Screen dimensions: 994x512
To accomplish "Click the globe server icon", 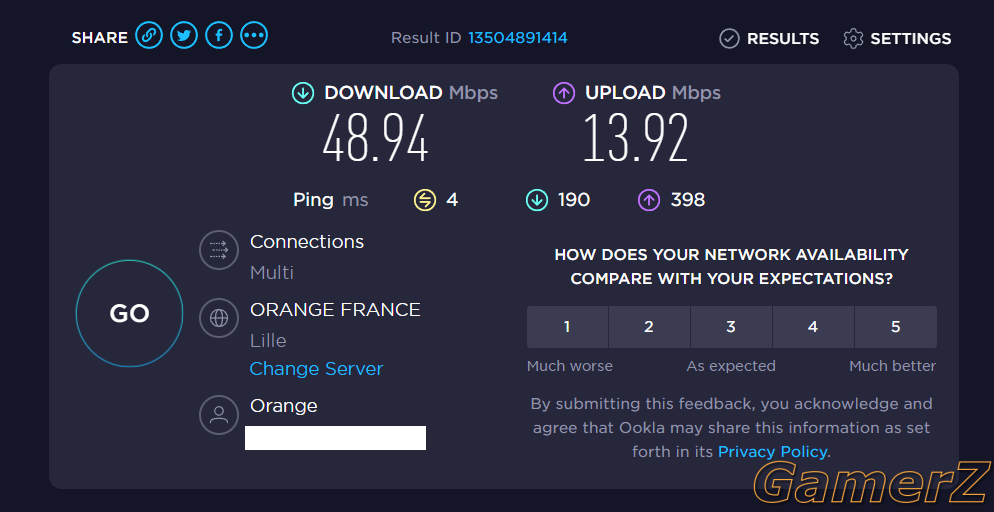I will (x=219, y=317).
